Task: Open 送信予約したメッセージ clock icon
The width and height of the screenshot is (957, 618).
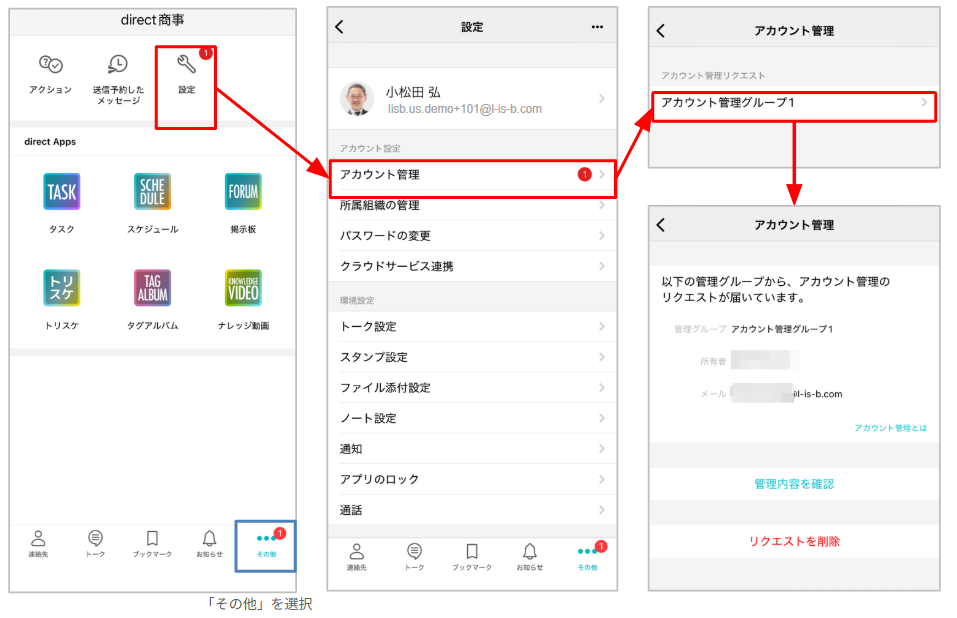Action: [117, 64]
